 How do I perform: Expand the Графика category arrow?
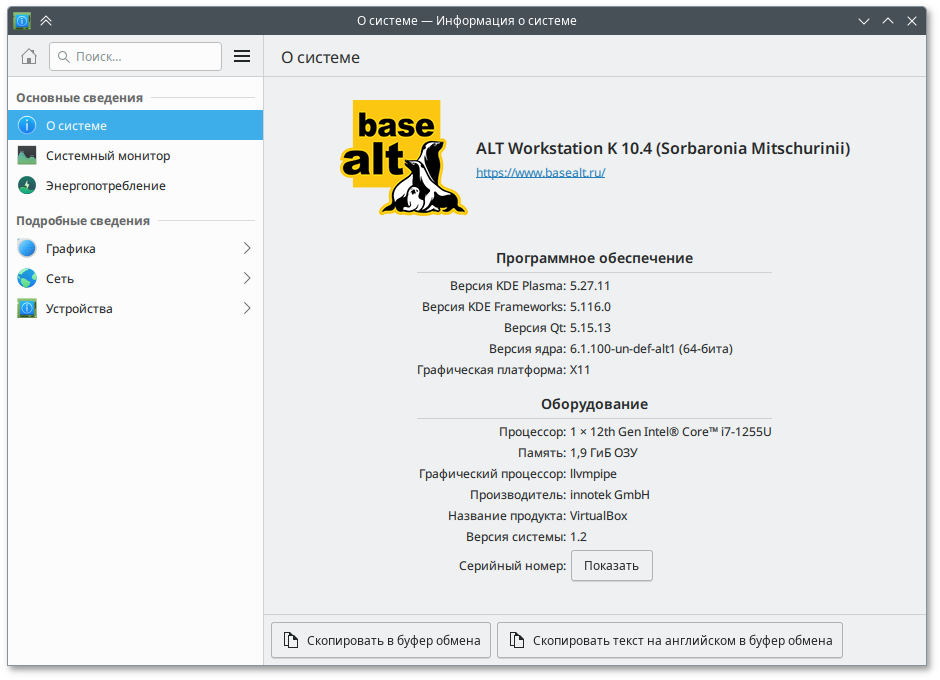tap(246, 249)
